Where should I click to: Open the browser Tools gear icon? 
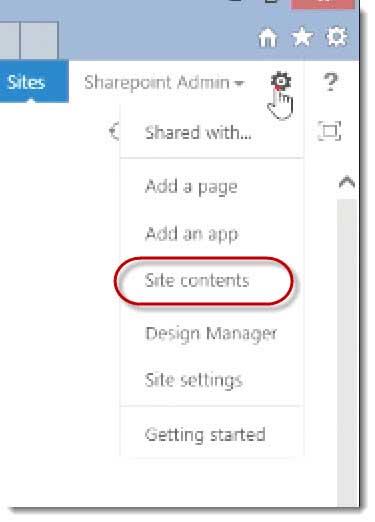pos(336,36)
